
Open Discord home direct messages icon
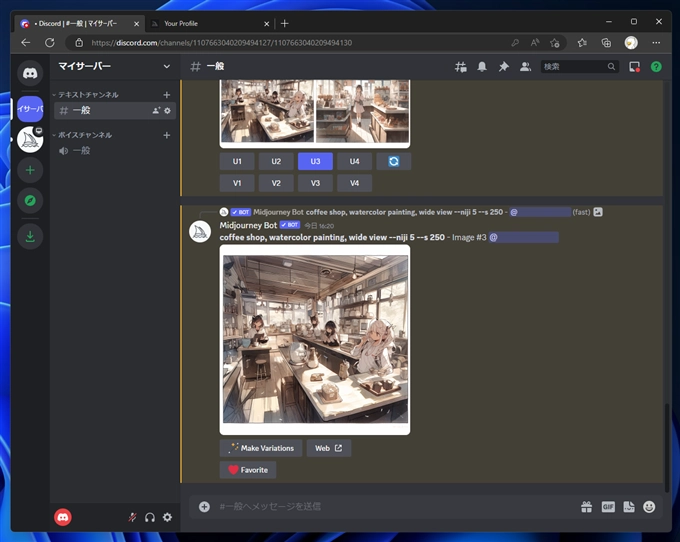coord(30,73)
